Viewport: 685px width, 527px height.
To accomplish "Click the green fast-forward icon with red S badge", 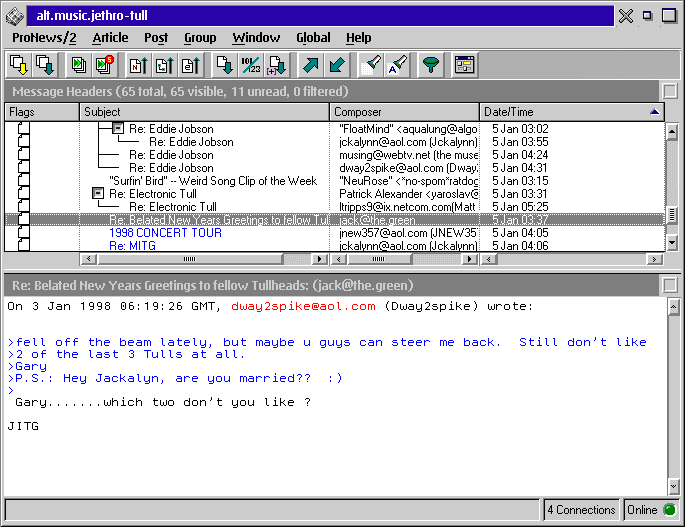I will point(104,65).
